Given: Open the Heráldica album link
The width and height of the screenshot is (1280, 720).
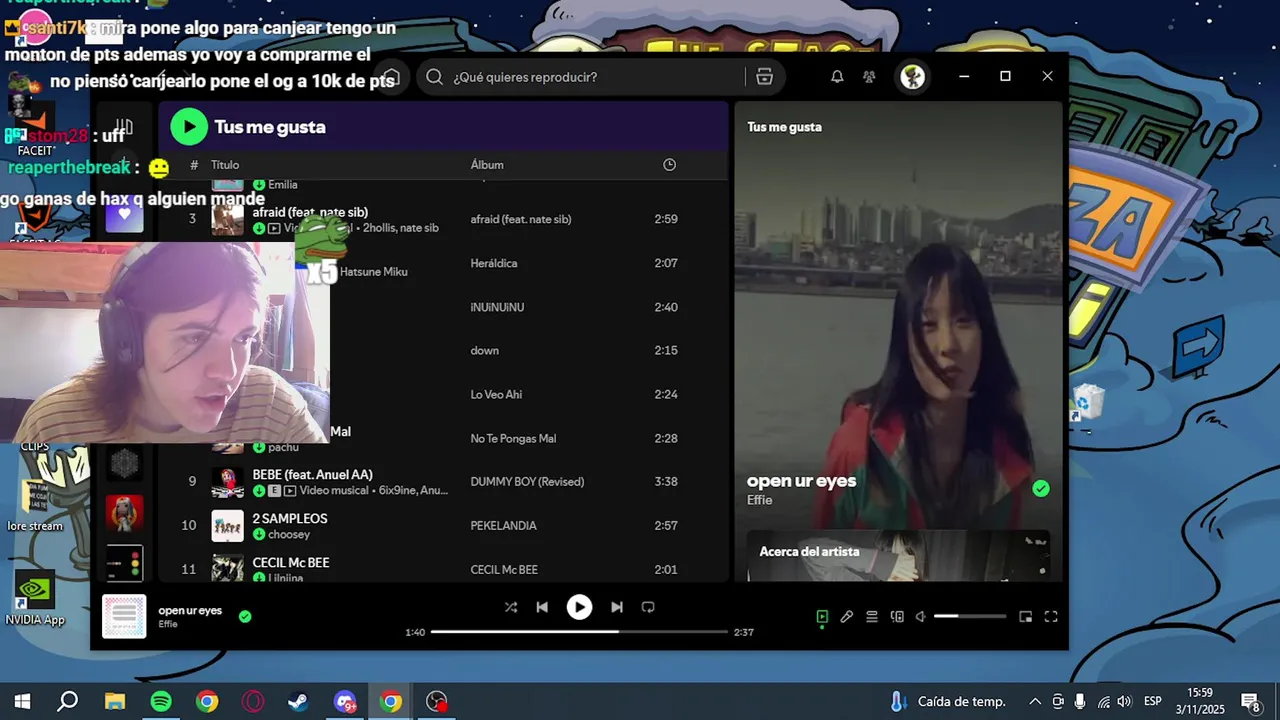Looking at the screenshot, I should (494, 263).
